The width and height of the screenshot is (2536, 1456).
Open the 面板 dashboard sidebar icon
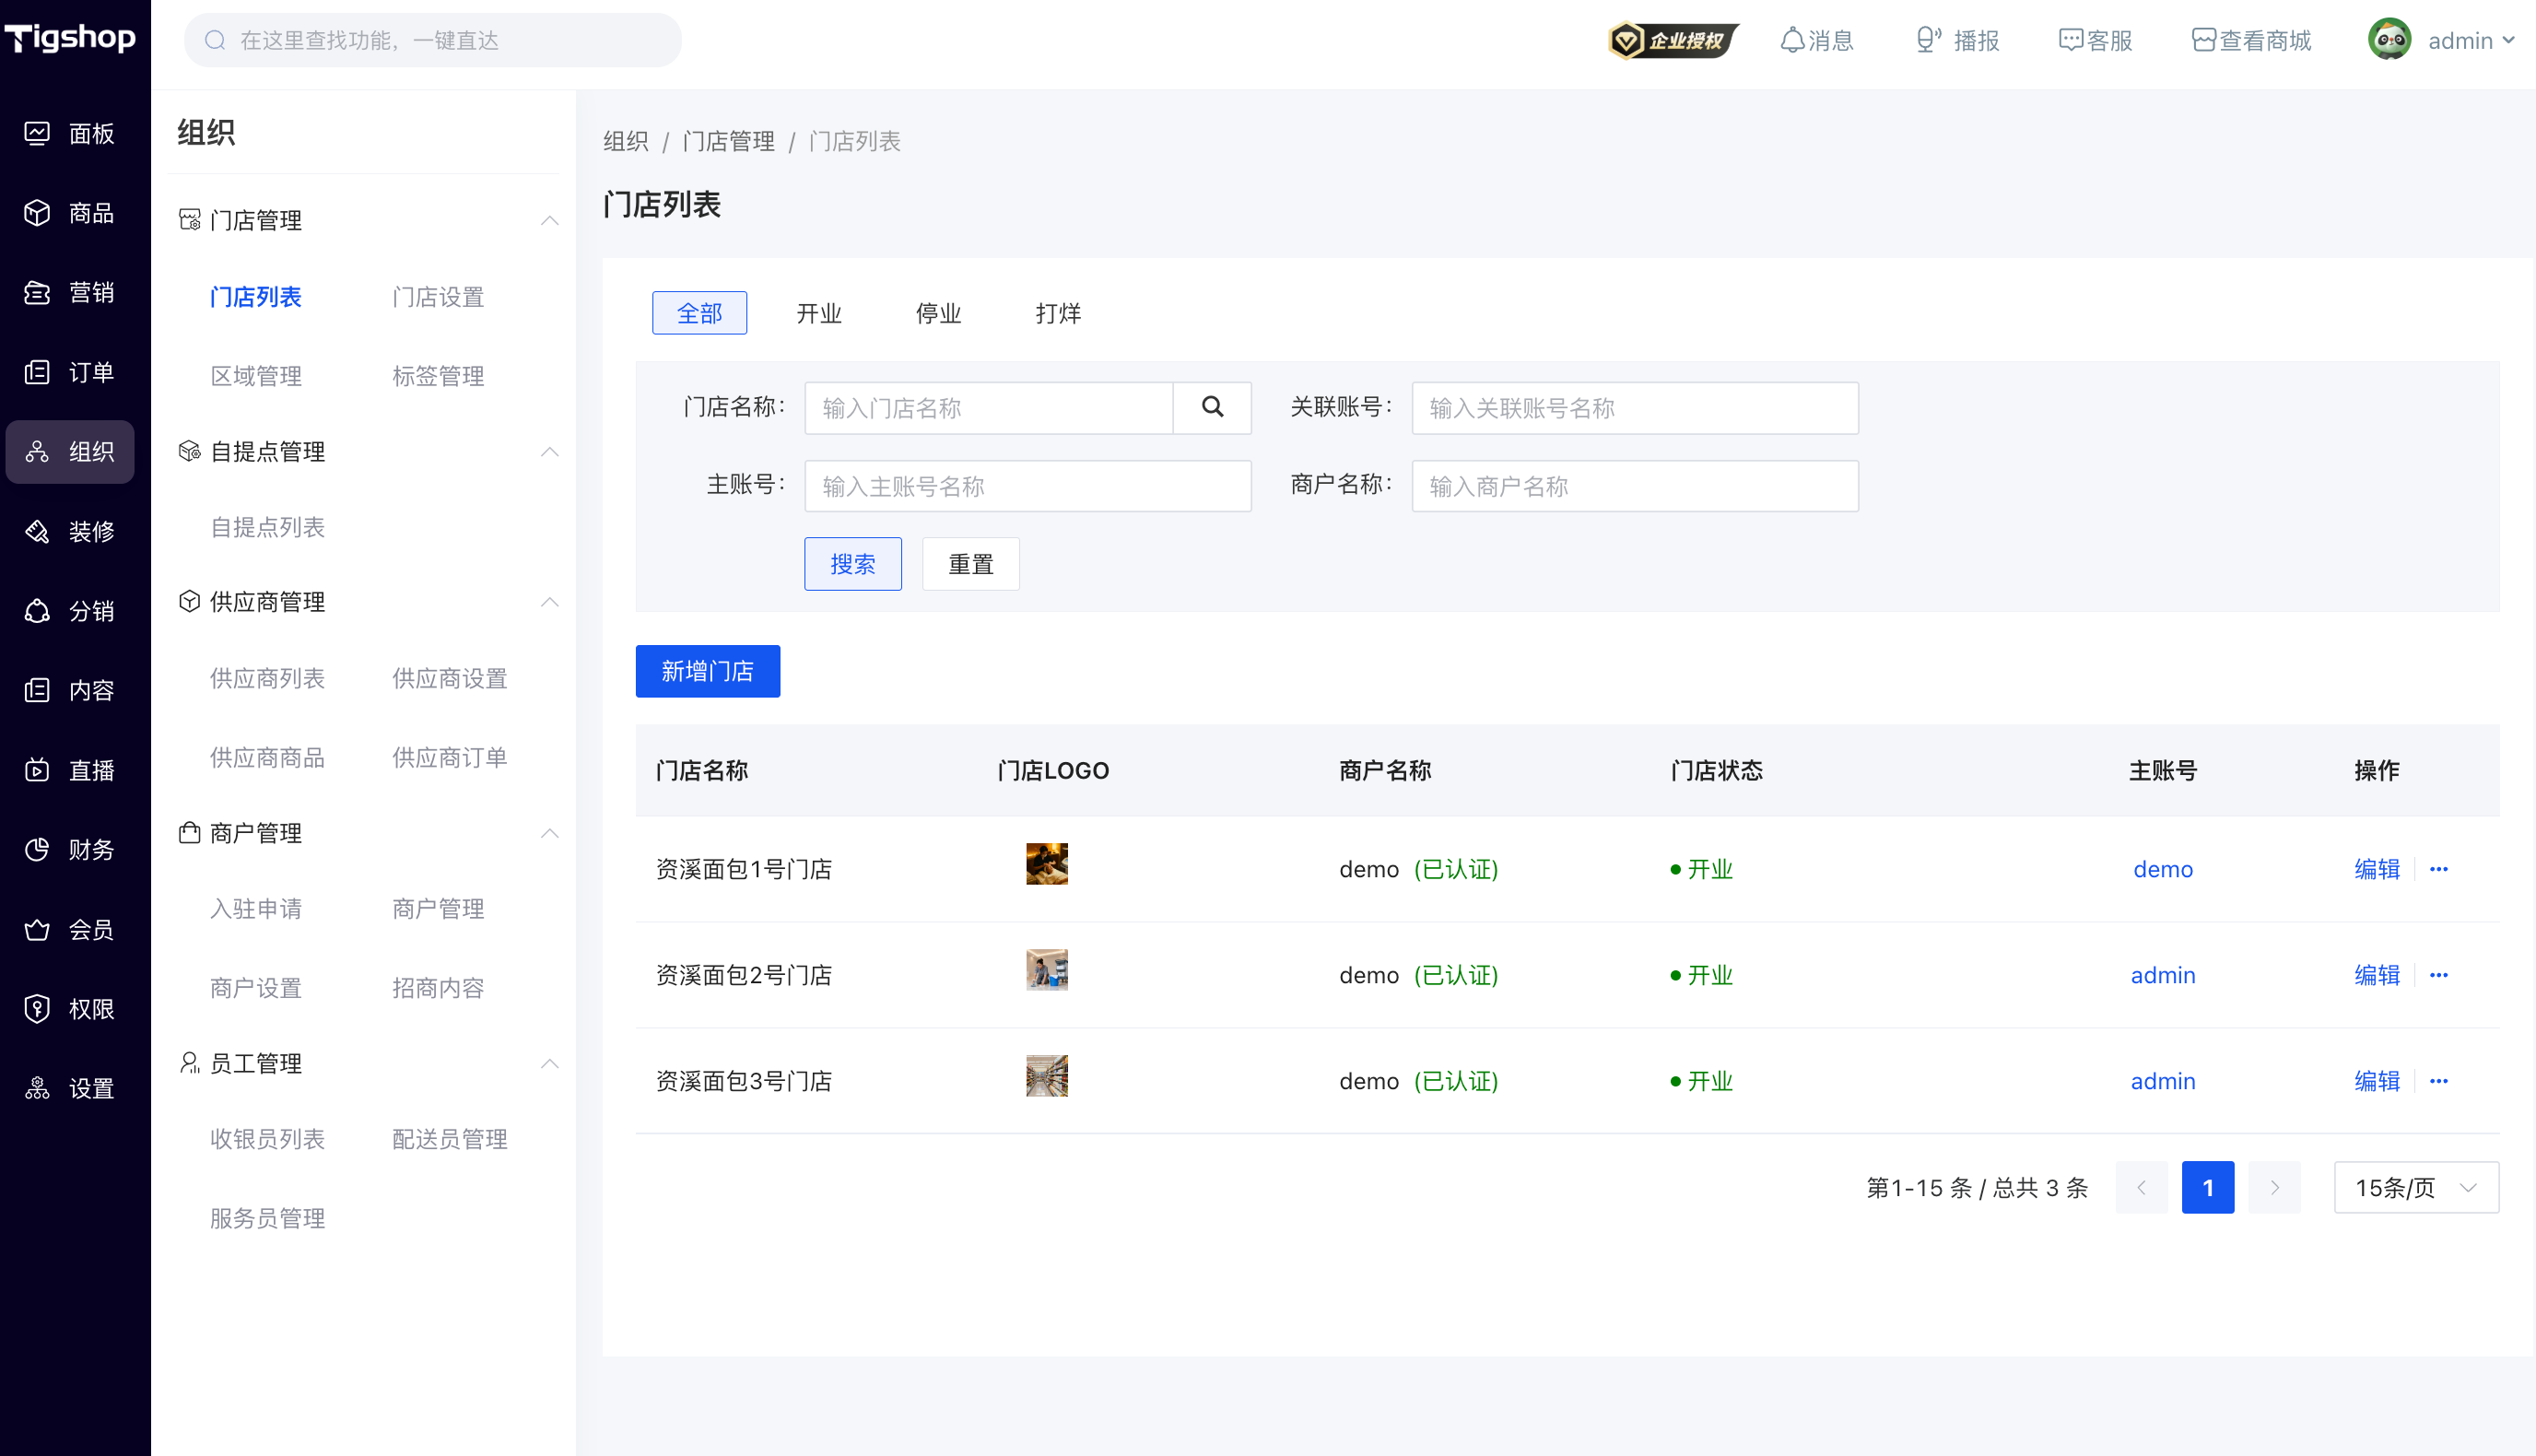point(38,133)
